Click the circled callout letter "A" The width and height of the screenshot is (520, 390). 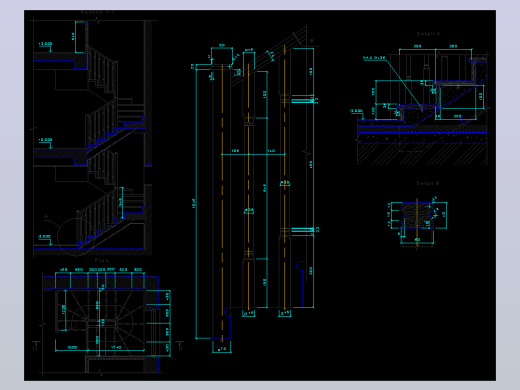(x=46, y=217)
